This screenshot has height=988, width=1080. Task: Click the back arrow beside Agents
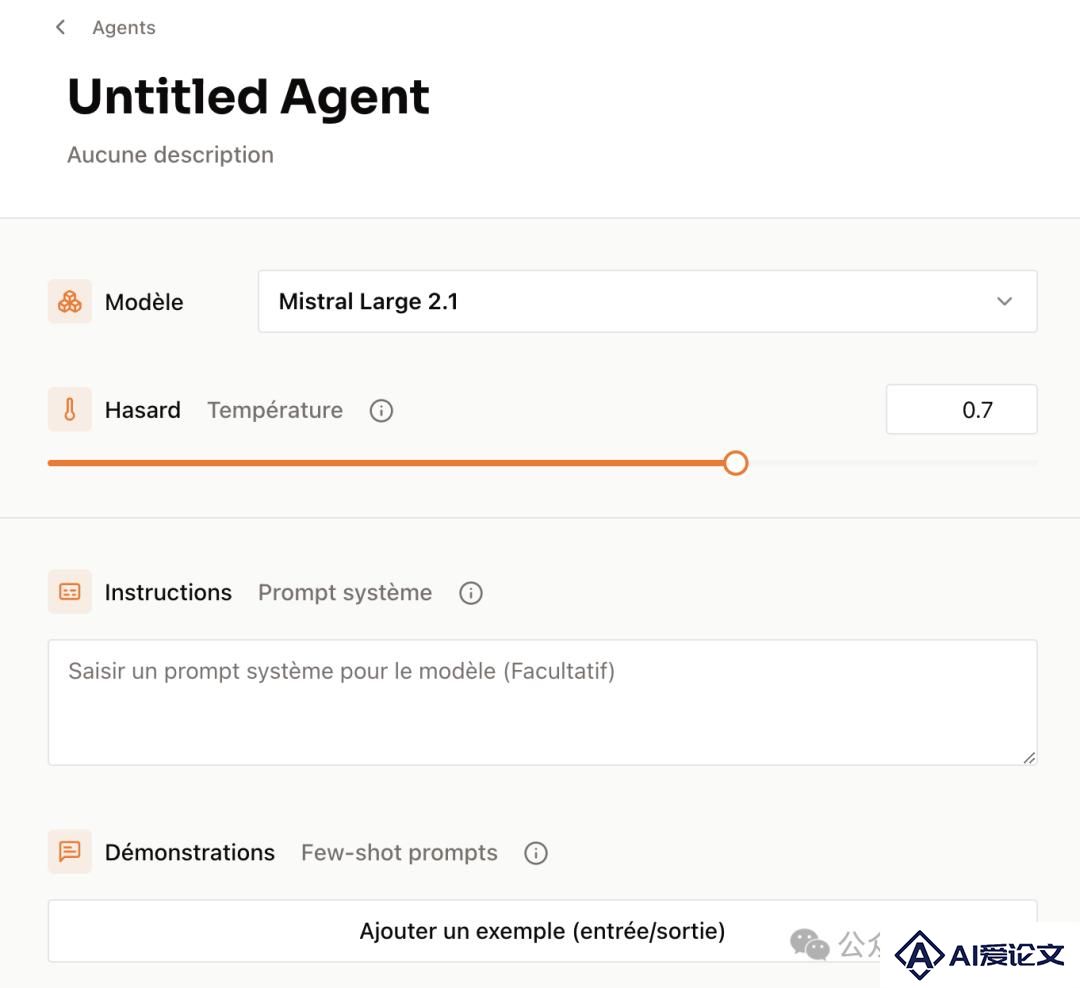click(61, 27)
